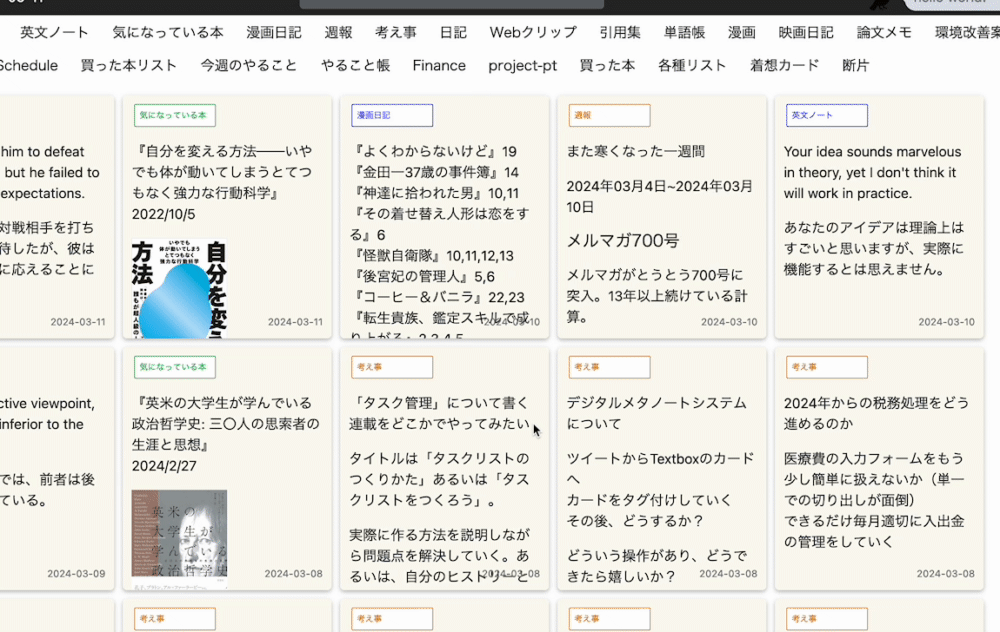Open the 漫画日記 category in the navigation
Screen dimensions: 1000x632
[x=272, y=32]
